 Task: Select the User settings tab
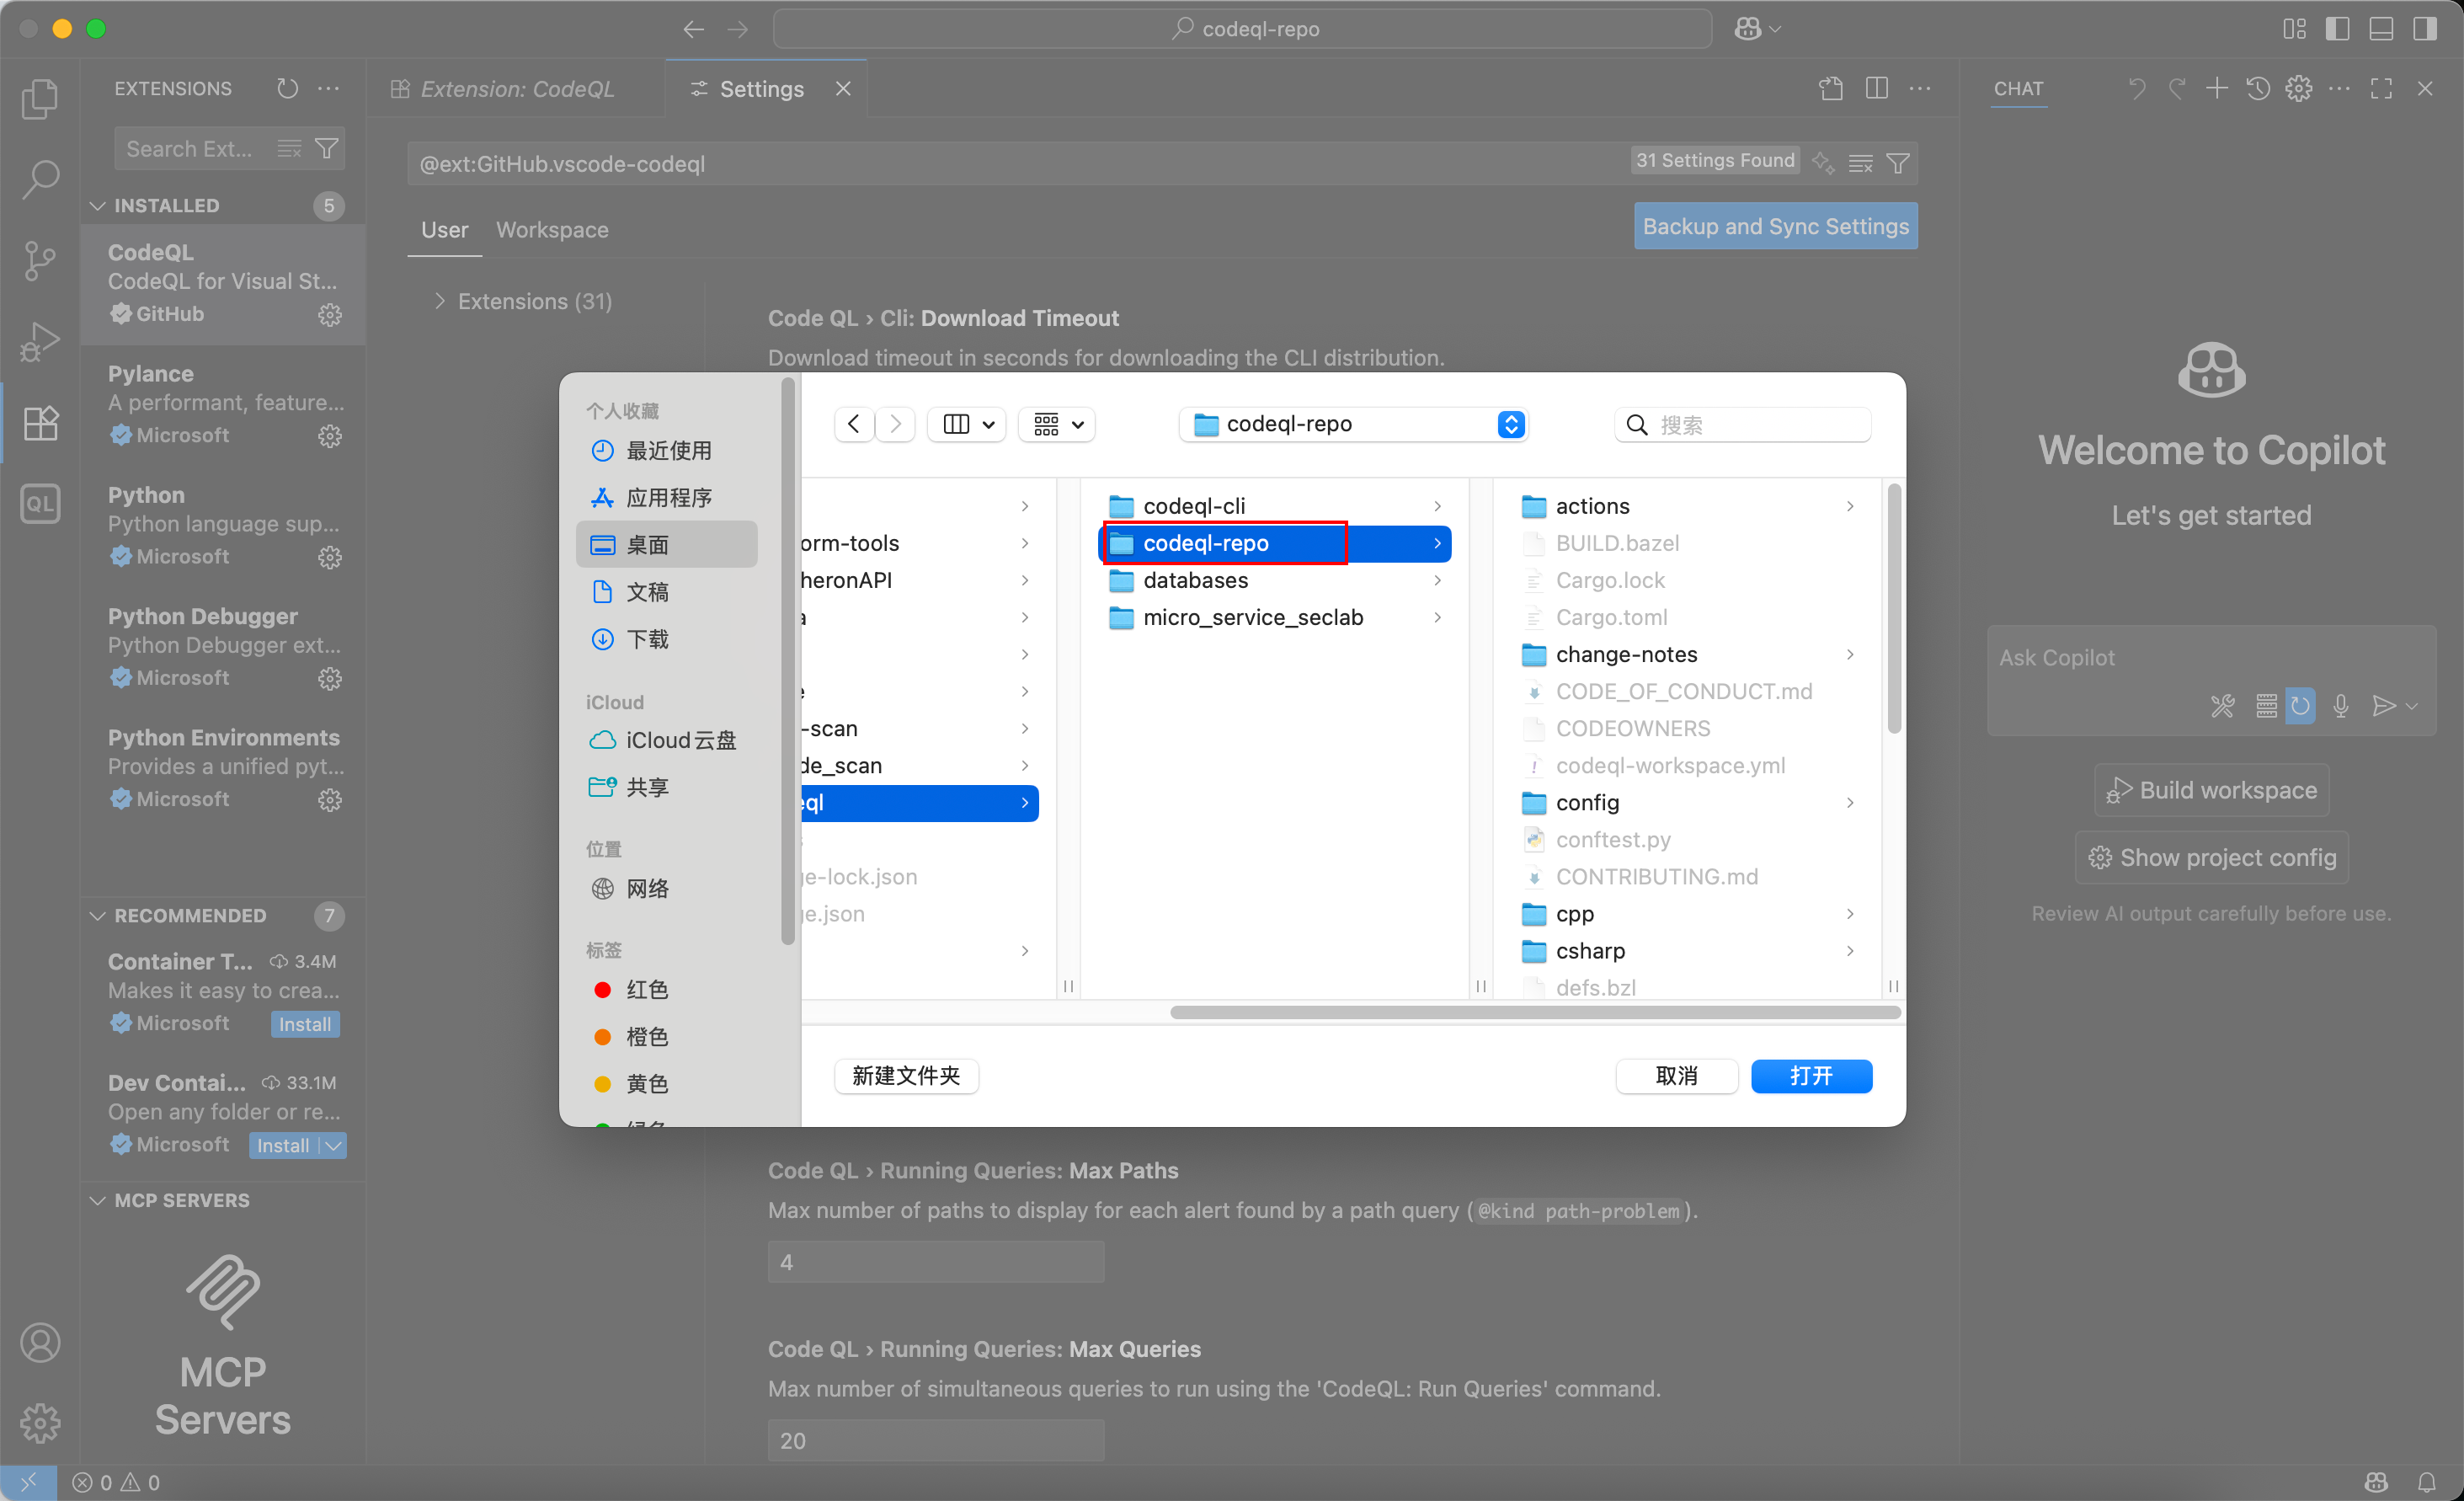(x=444, y=229)
